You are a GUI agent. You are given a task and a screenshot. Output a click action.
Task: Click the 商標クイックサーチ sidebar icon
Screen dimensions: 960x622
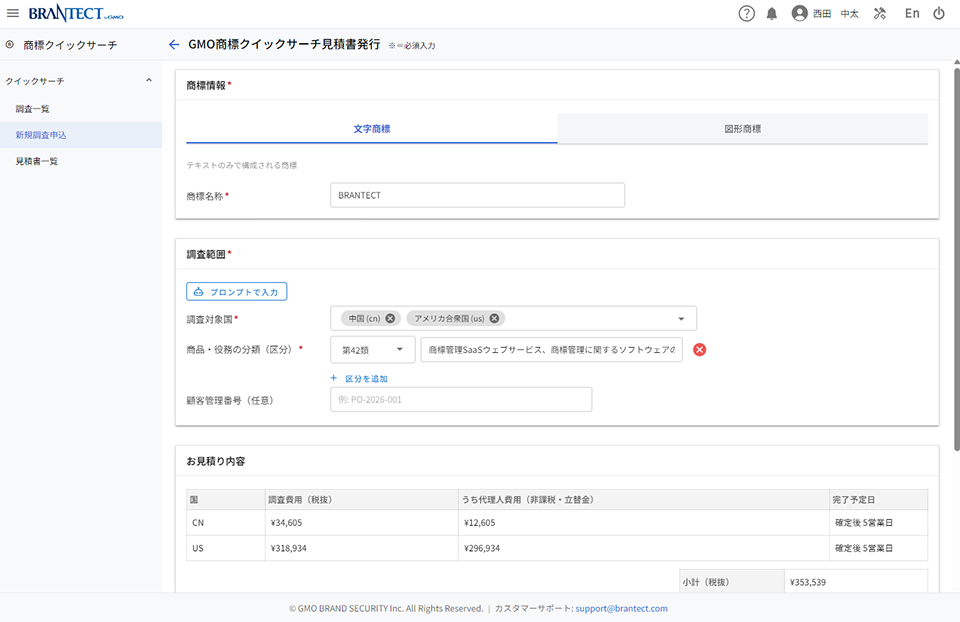(10, 45)
